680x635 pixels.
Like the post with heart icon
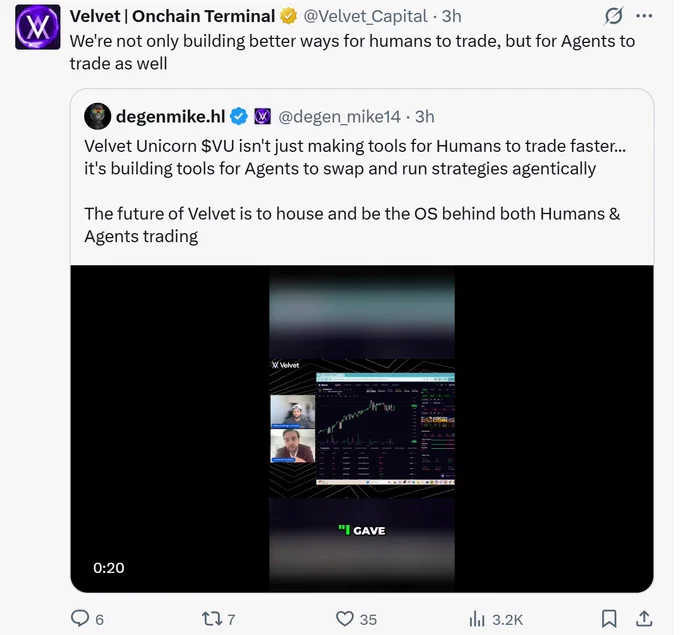coord(345,619)
